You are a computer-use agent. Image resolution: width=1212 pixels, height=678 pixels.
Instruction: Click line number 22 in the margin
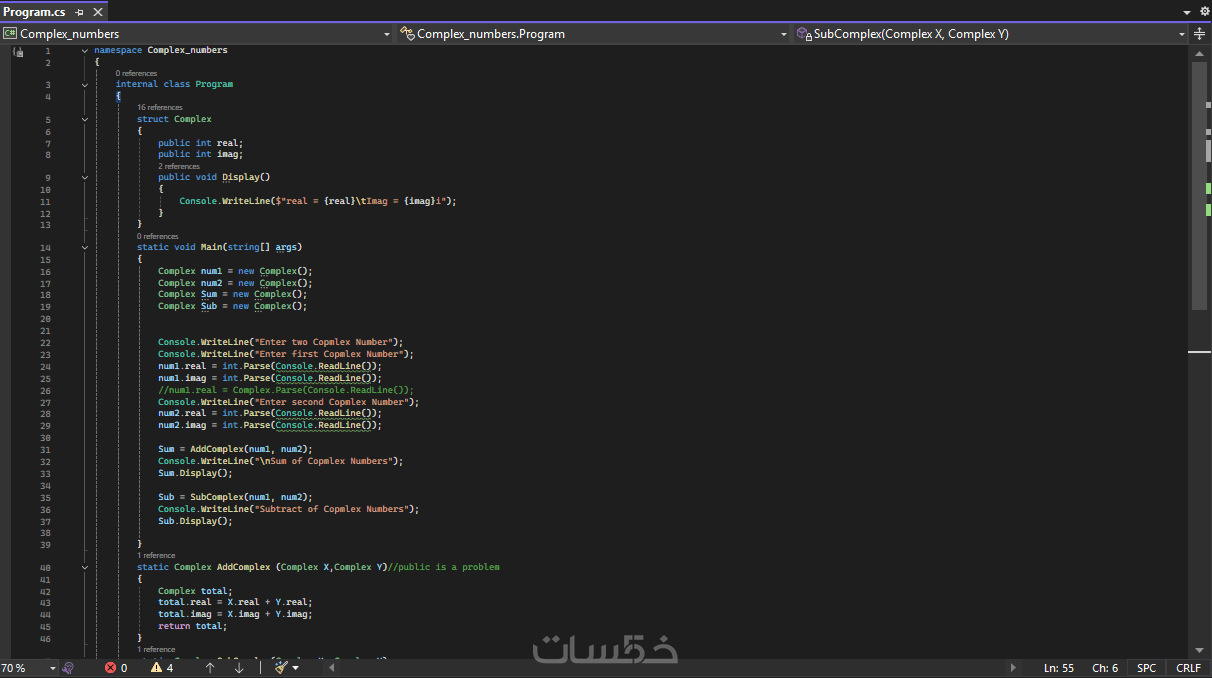[x=45, y=342]
